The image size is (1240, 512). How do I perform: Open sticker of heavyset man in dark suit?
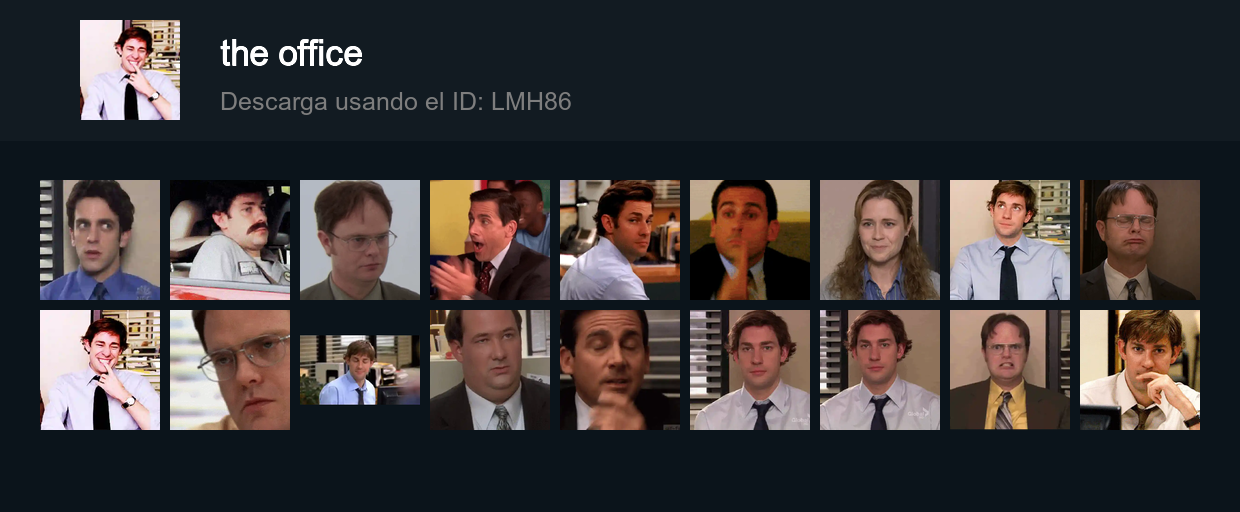tap(490, 370)
